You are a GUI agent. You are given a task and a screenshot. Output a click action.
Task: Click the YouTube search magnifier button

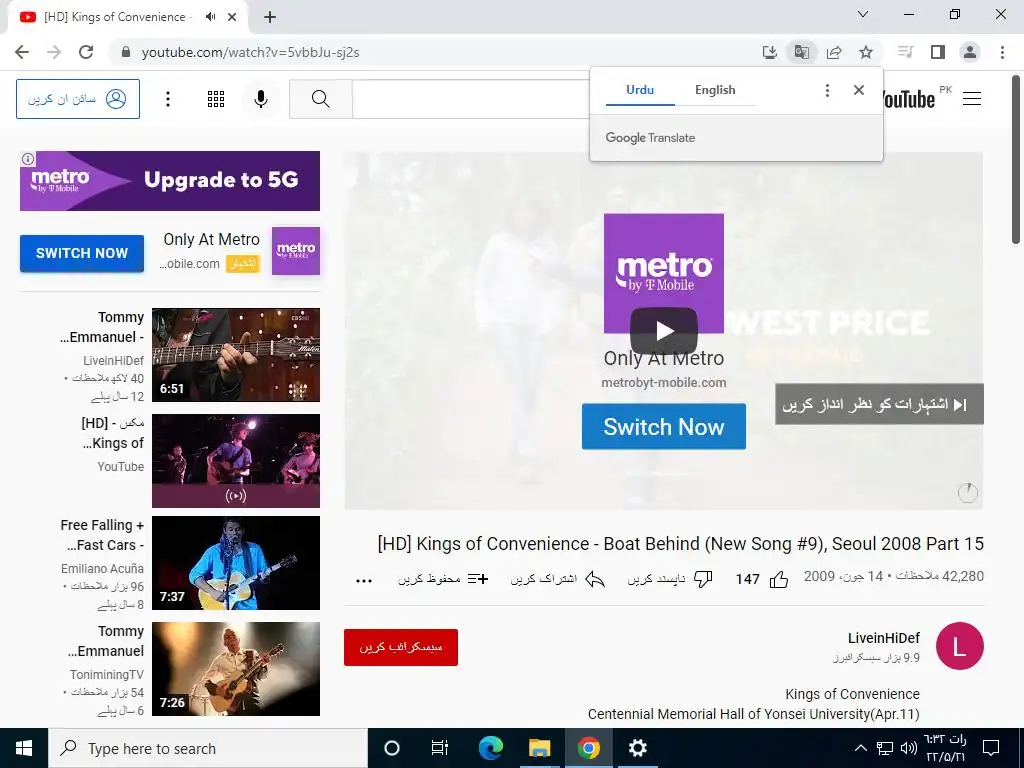(321, 99)
